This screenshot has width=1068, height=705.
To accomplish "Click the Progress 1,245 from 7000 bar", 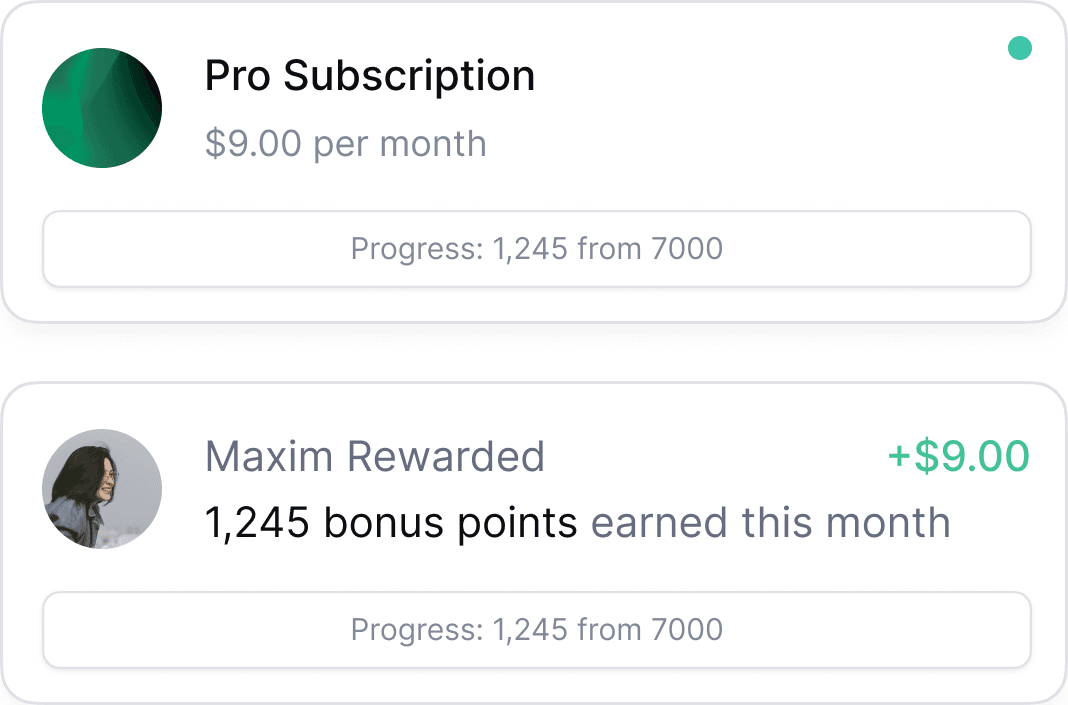I will (536, 248).
